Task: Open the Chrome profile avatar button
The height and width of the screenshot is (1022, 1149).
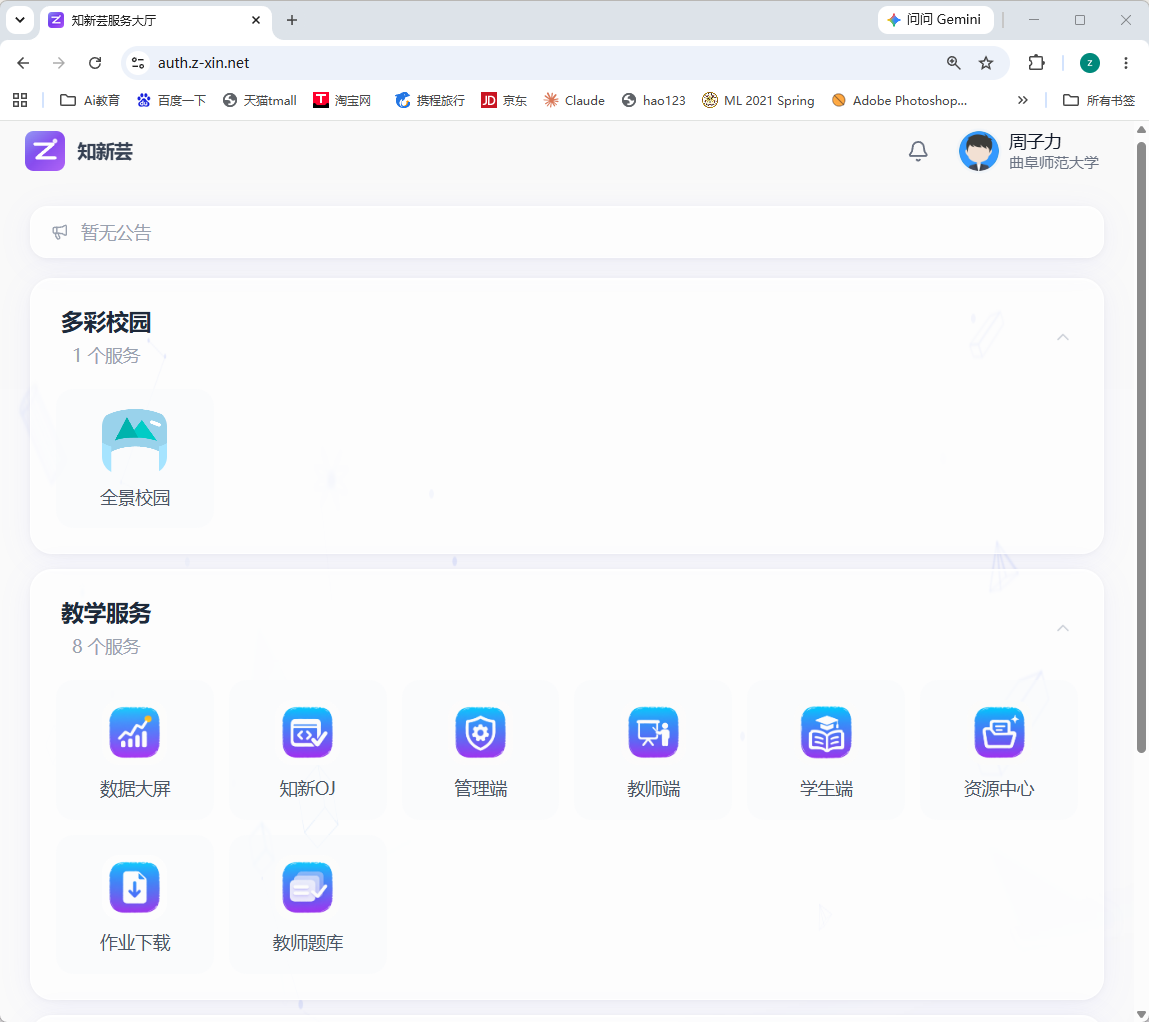Action: pyautogui.click(x=1090, y=63)
